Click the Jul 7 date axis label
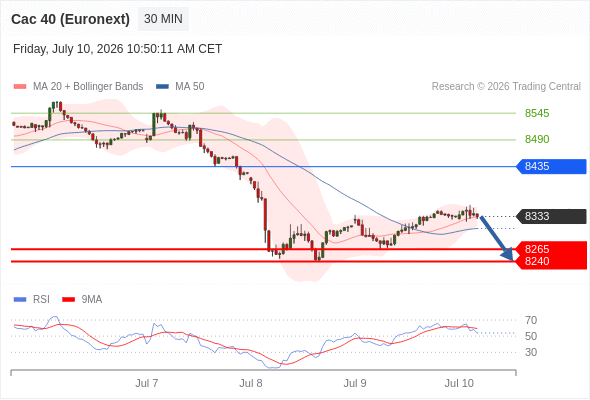This screenshot has width=590, height=400. click(147, 383)
